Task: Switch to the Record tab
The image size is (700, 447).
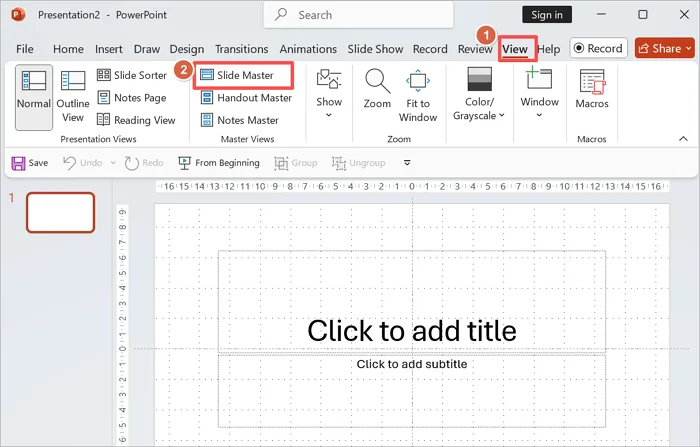Action: pos(430,49)
